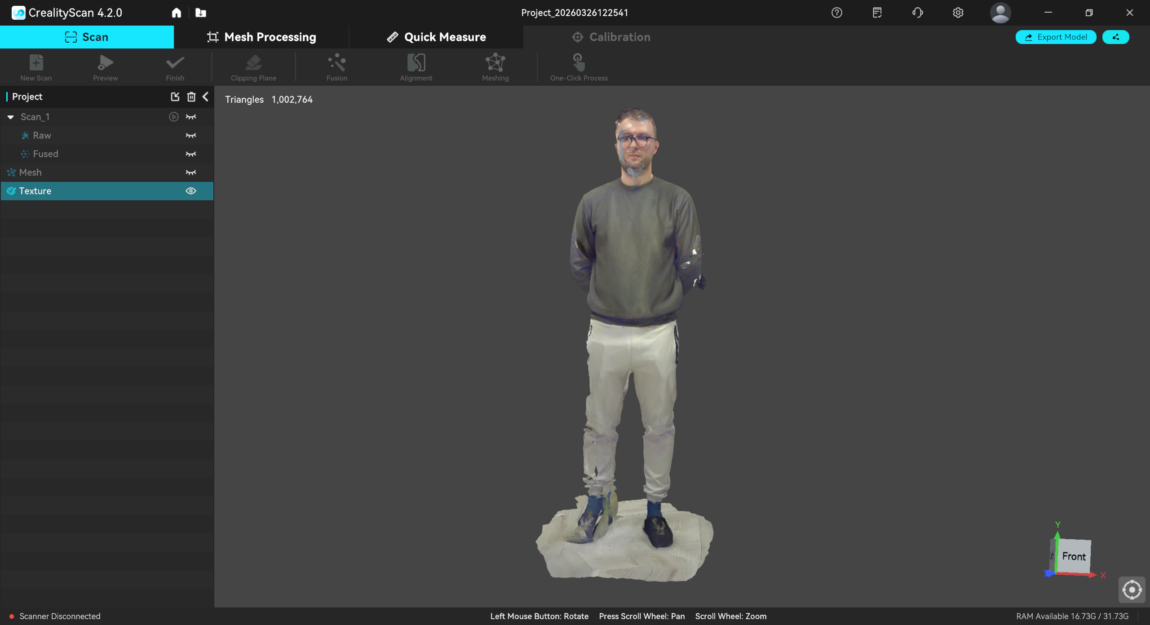This screenshot has height=625, width=1150.
Task: Reset view using the target icon
Action: [x=1131, y=590]
